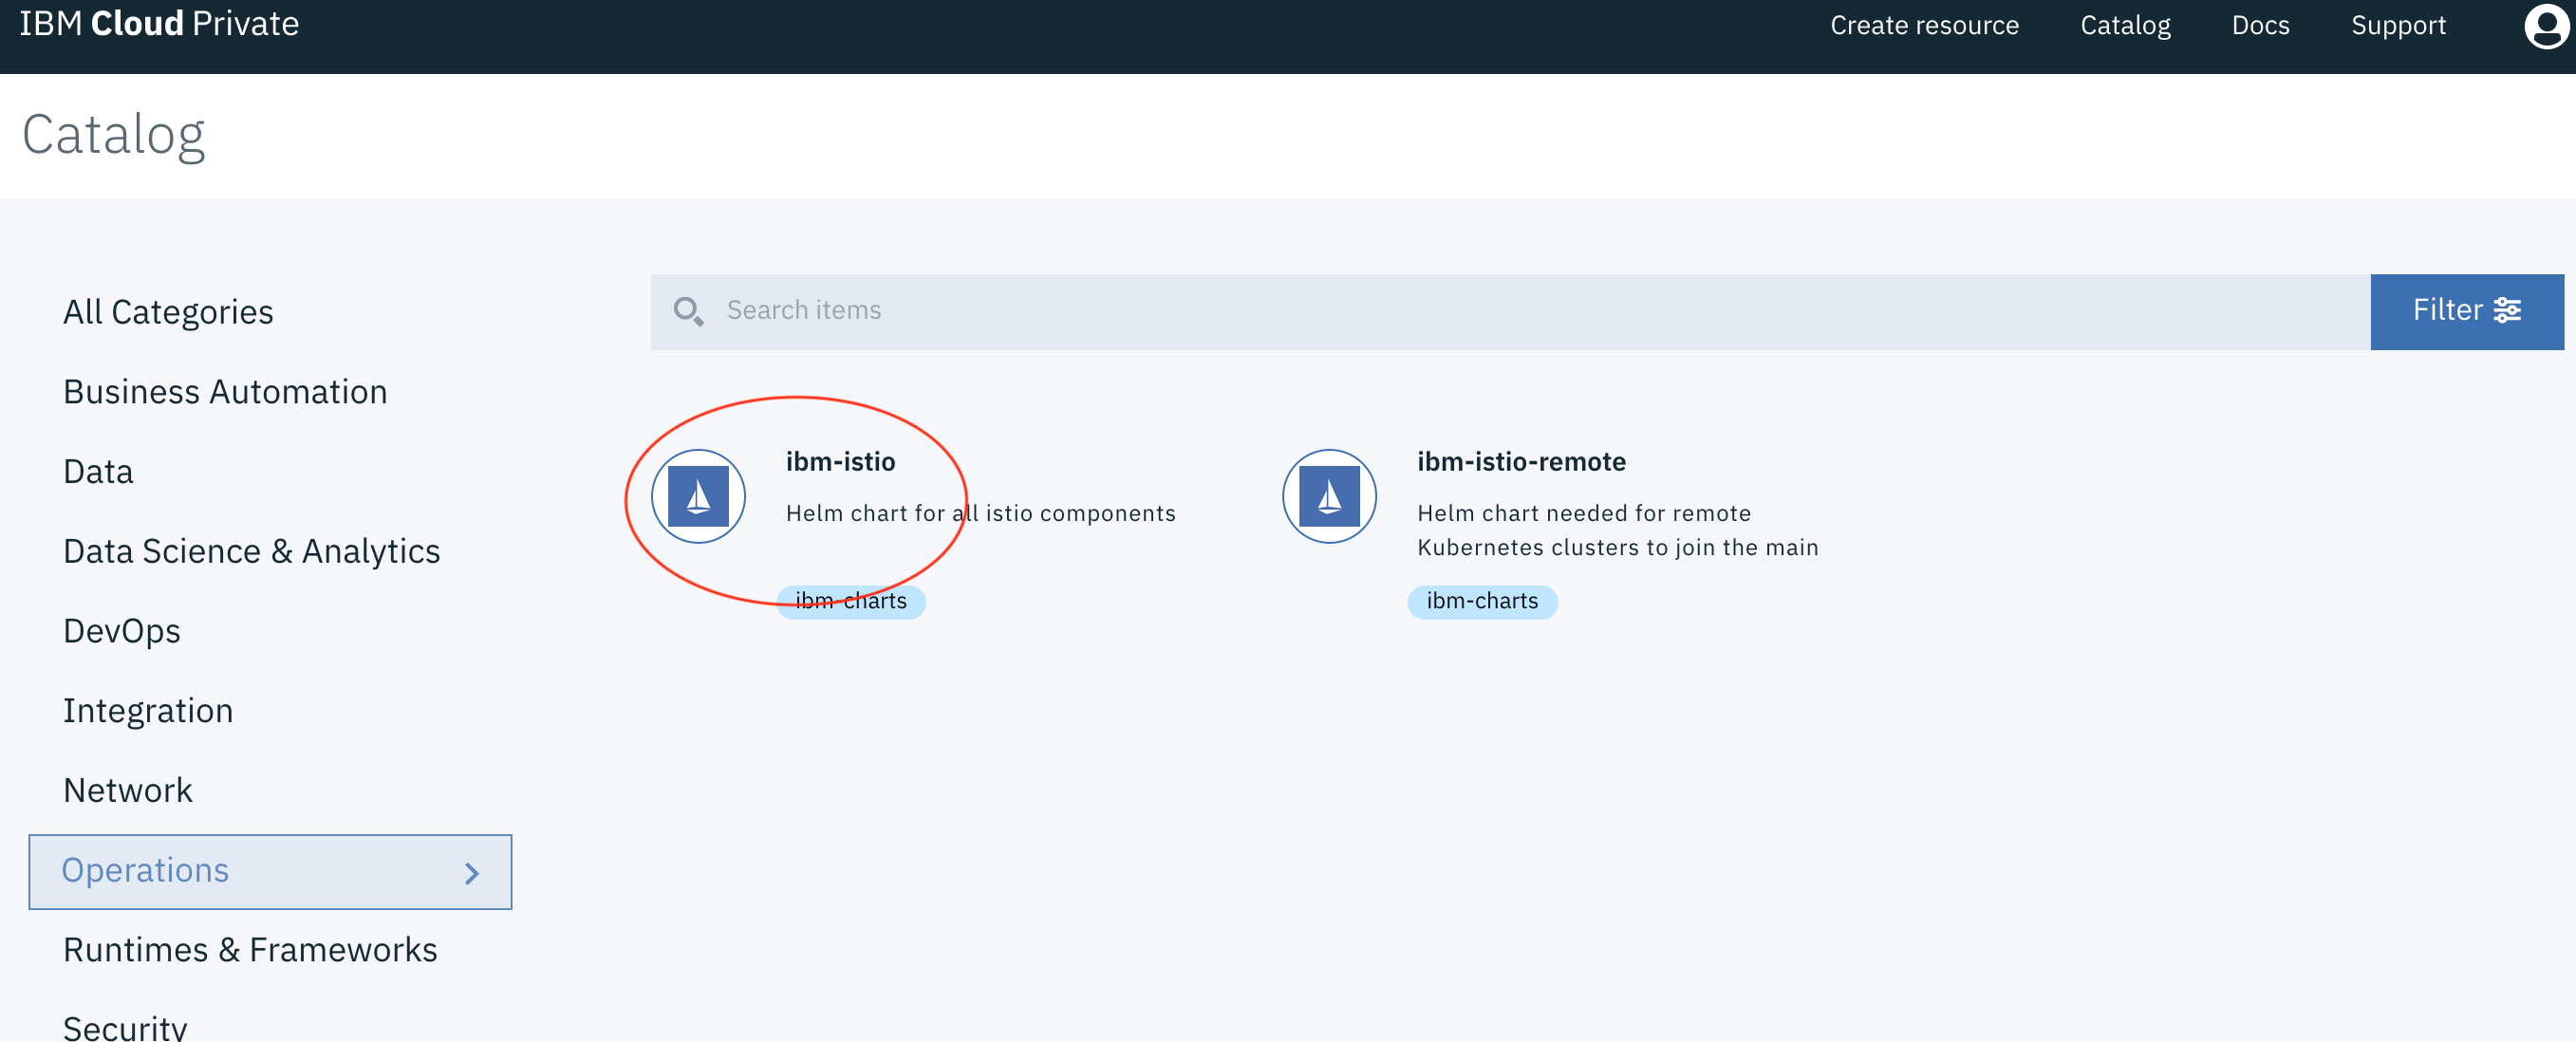Viewport: 2576px width, 1042px height.
Task: Open the Filter button
Action: (2466, 311)
